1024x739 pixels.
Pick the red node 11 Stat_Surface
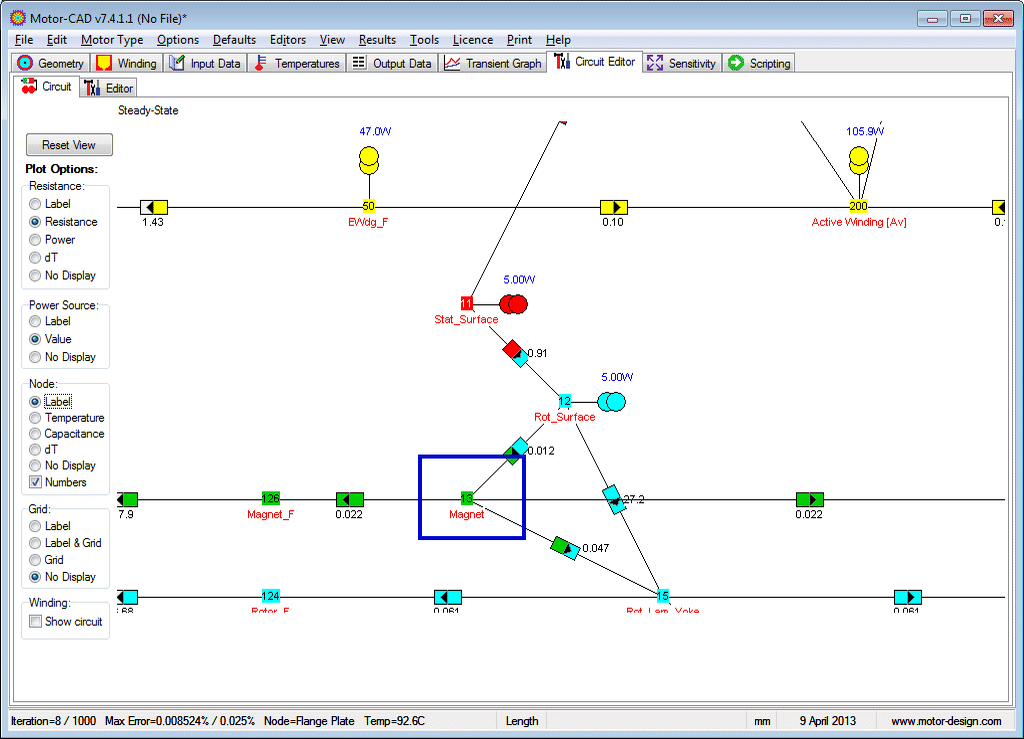466,304
